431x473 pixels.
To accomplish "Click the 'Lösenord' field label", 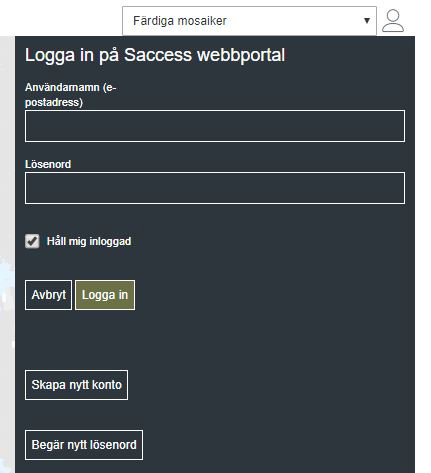I will pos(48,164).
